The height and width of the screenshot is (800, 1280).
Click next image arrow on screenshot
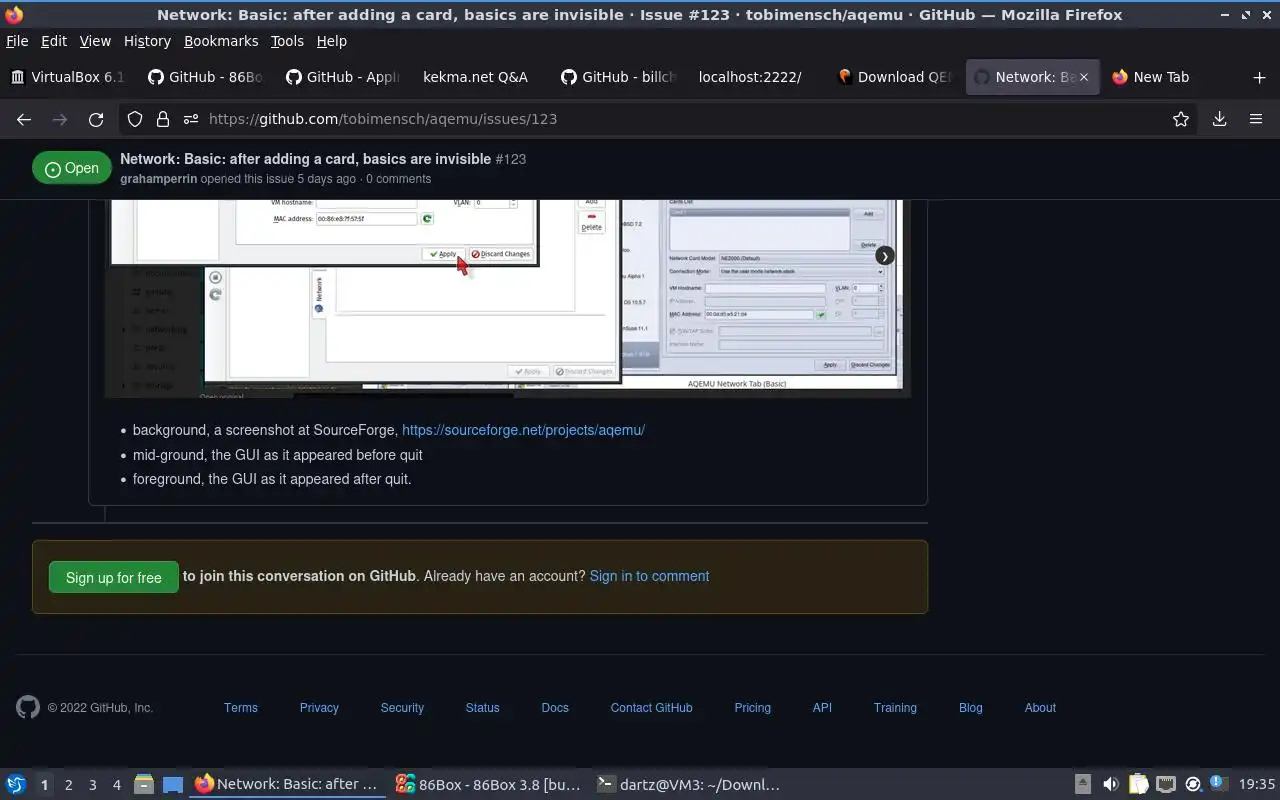[884, 256]
